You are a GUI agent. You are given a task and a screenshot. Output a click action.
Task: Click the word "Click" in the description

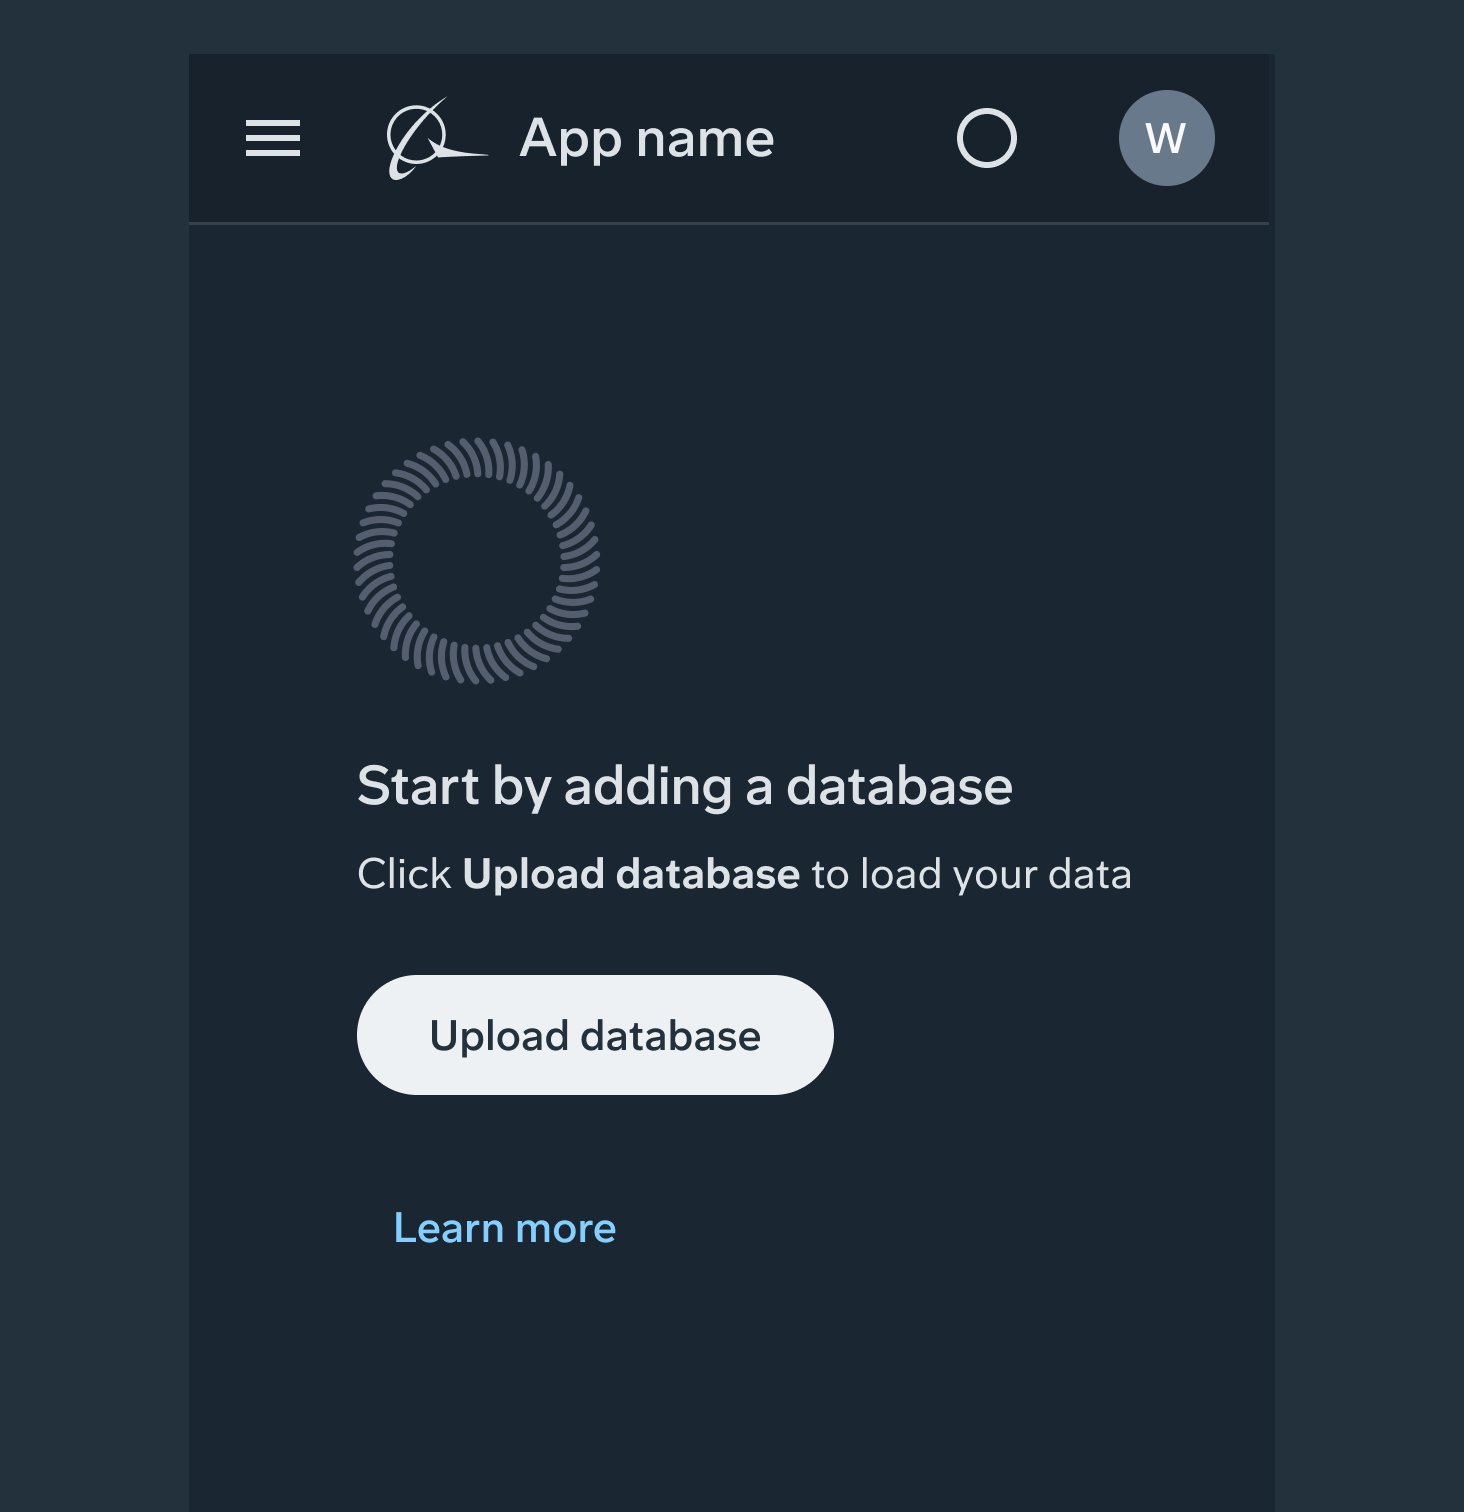(x=404, y=874)
